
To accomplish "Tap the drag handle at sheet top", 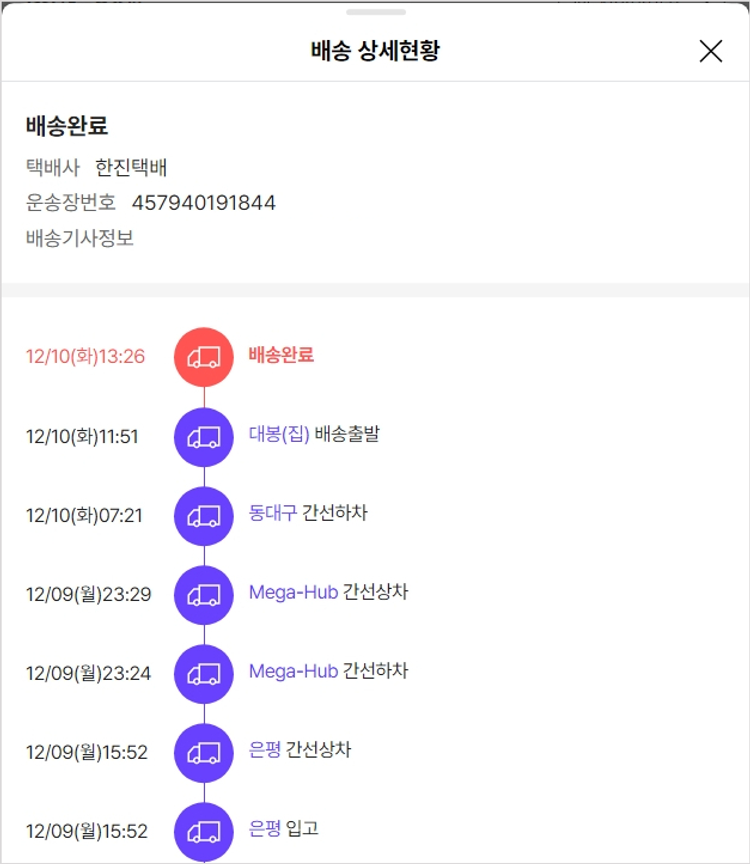I will coord(376,12).
